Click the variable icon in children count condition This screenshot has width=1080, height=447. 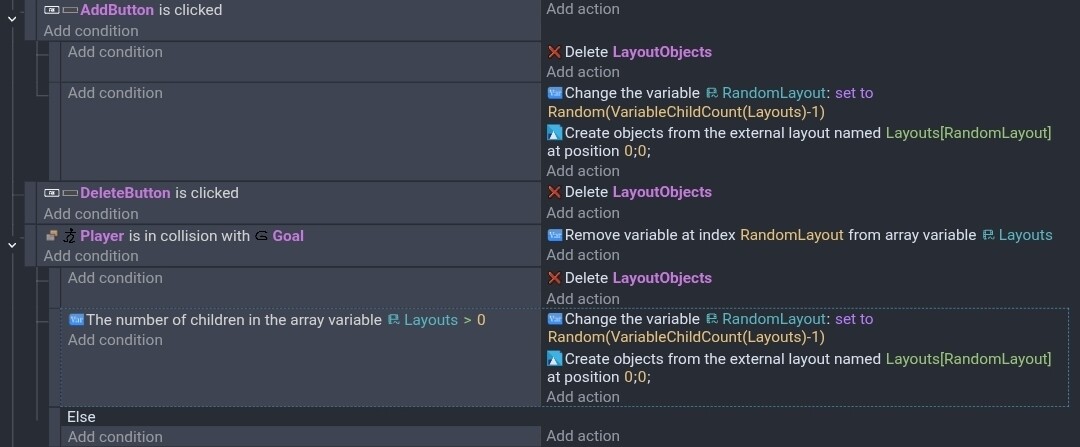coord(76,320)
